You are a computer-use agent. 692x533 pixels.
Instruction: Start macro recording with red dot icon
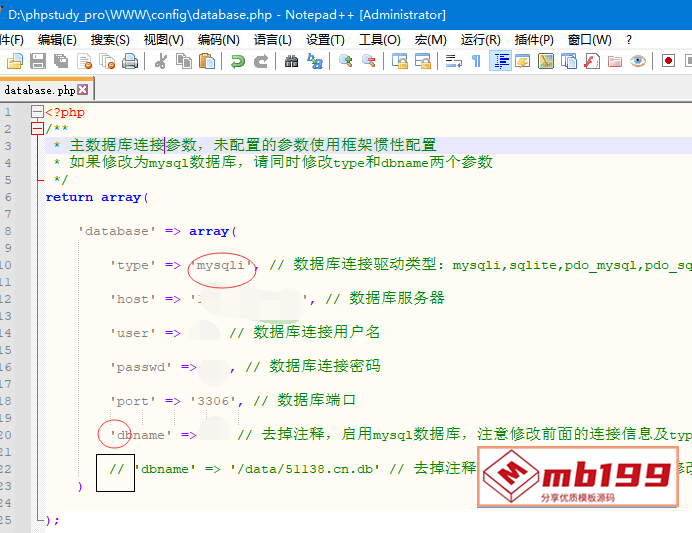668,62
